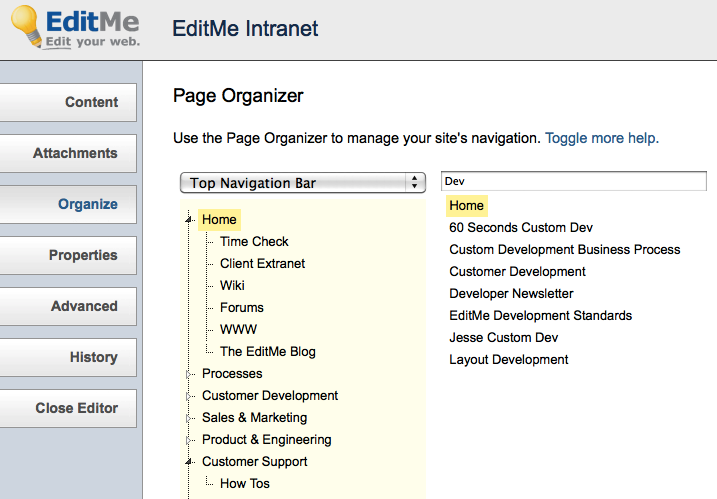
Task: Expand the Processes tree node
Action: (188, 374)
